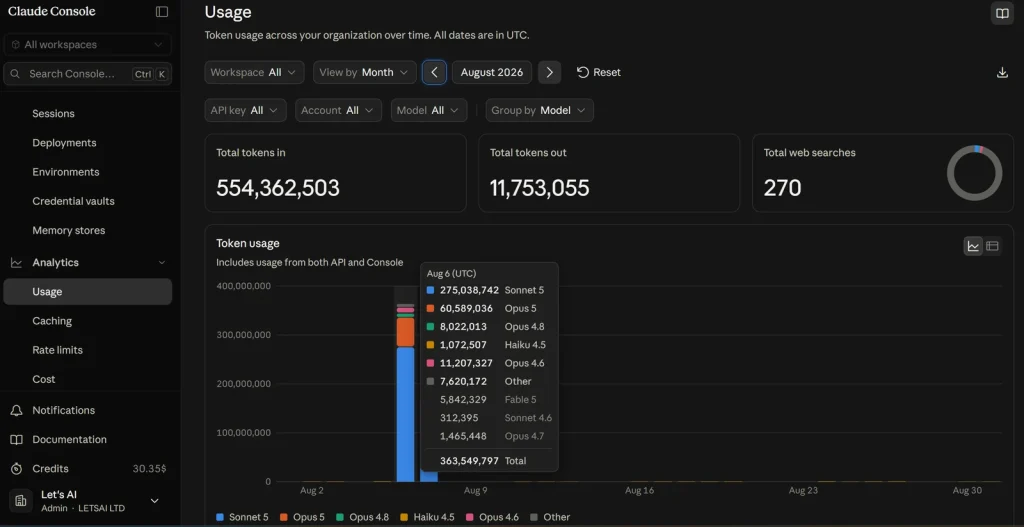Image resolution: width=1024 pixels, height=527 pixels.
Task: Focus the Search Console input field
Action: 88,74
